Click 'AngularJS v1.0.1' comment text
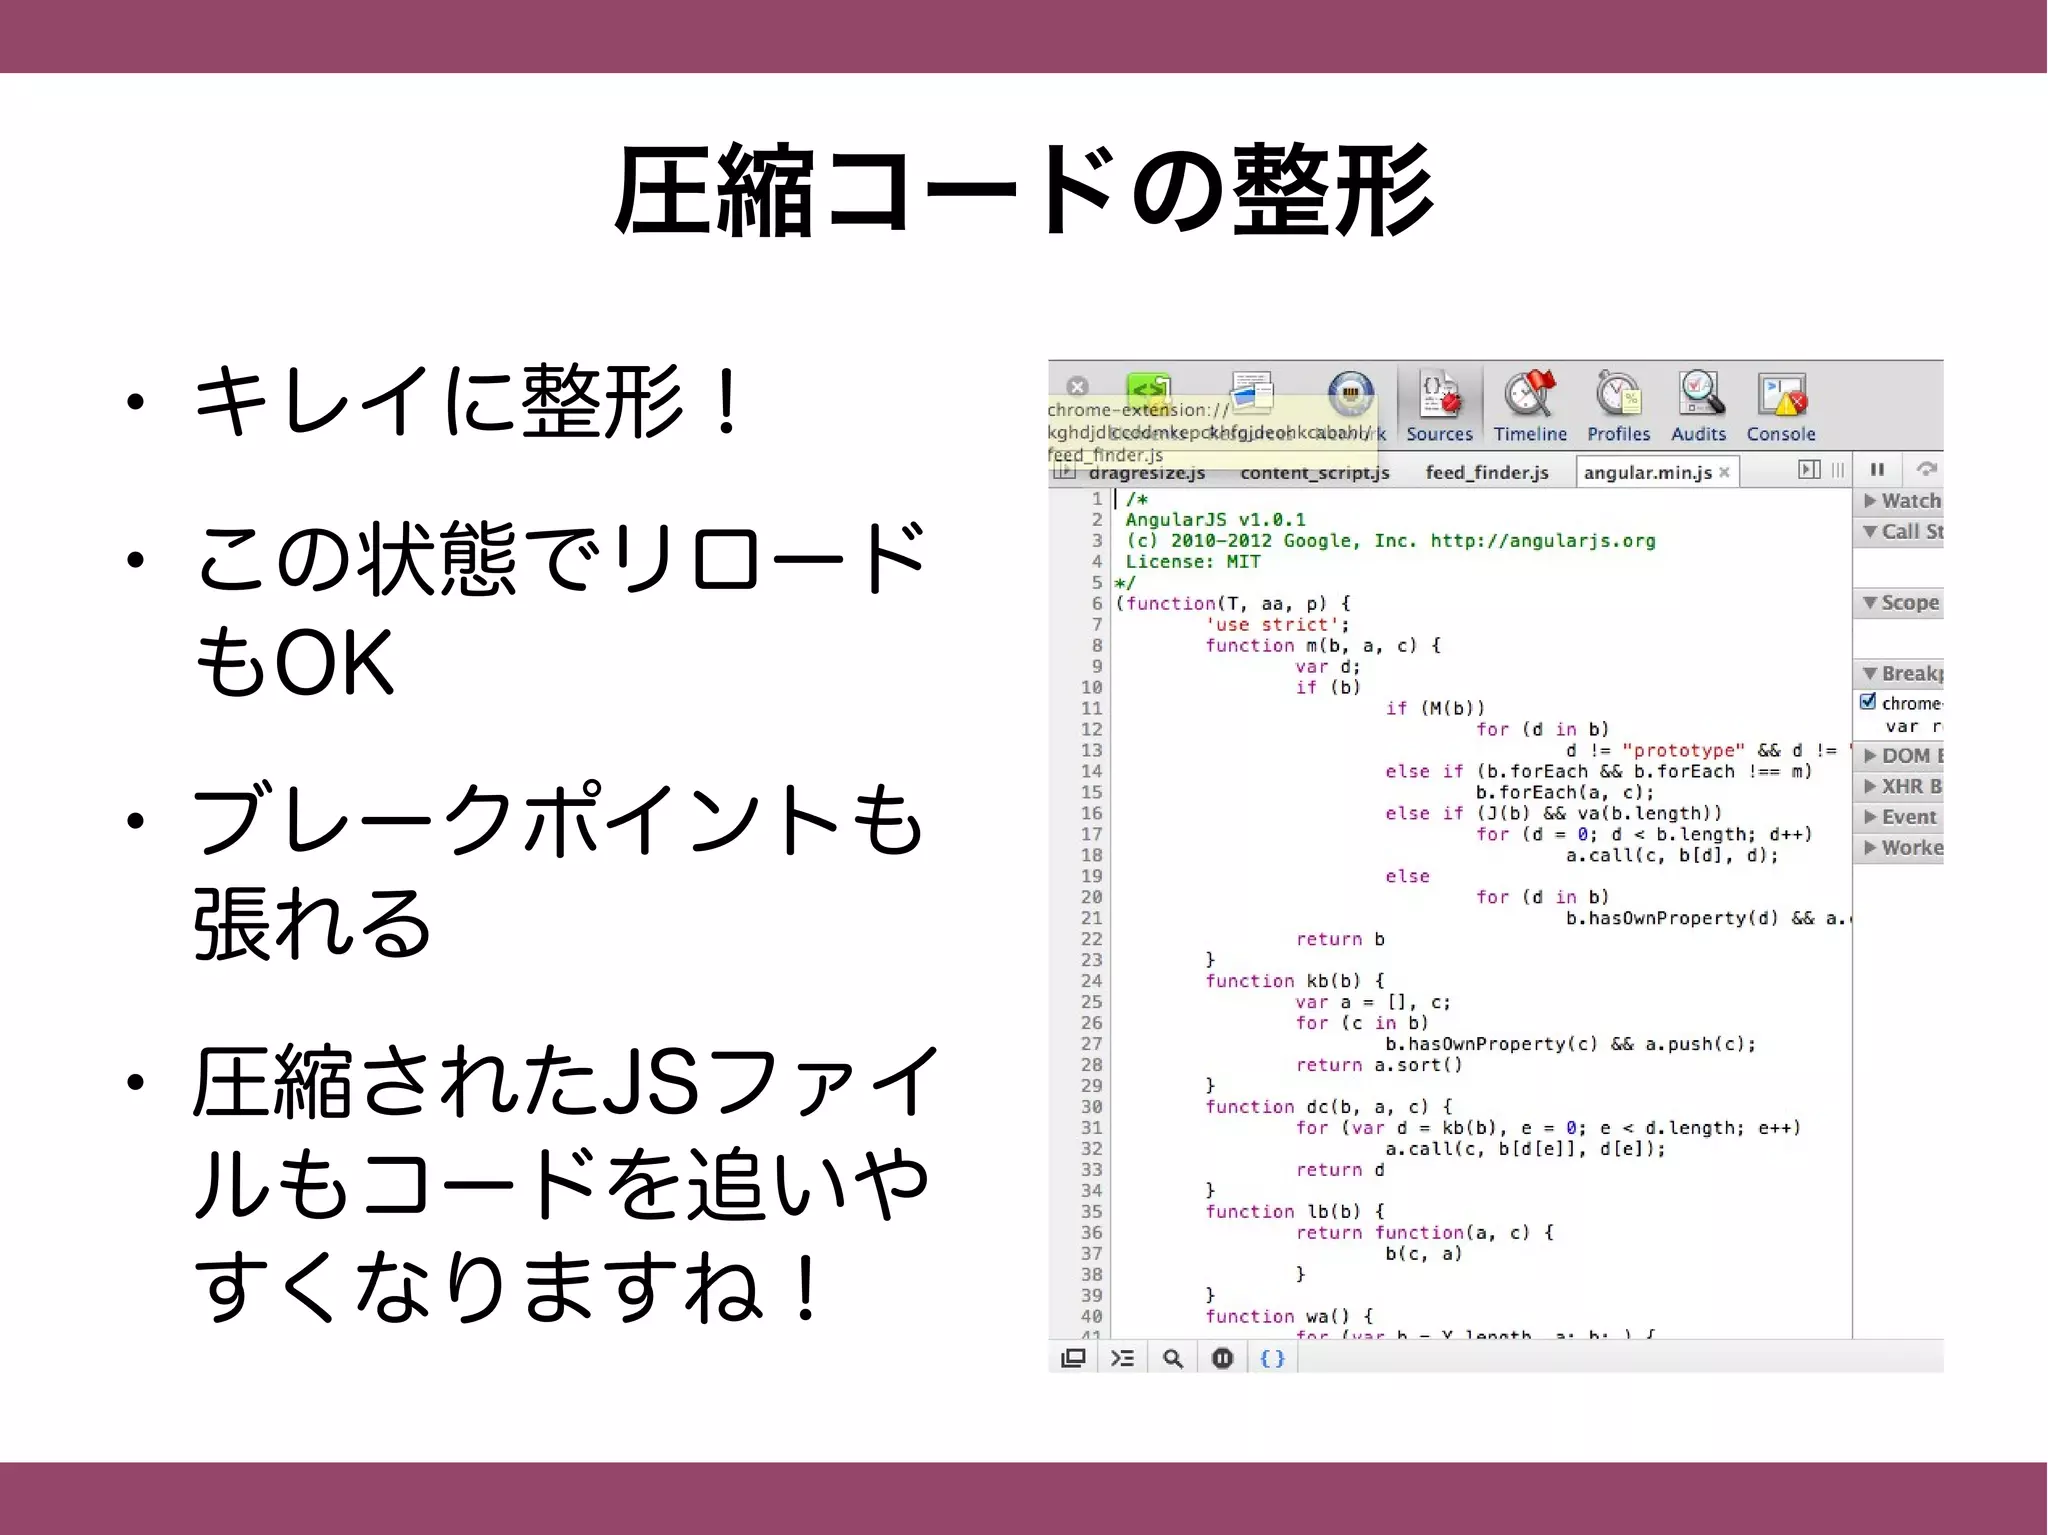The height and width of the screenshot is (1535, 2048). (x=1216, y=519)
